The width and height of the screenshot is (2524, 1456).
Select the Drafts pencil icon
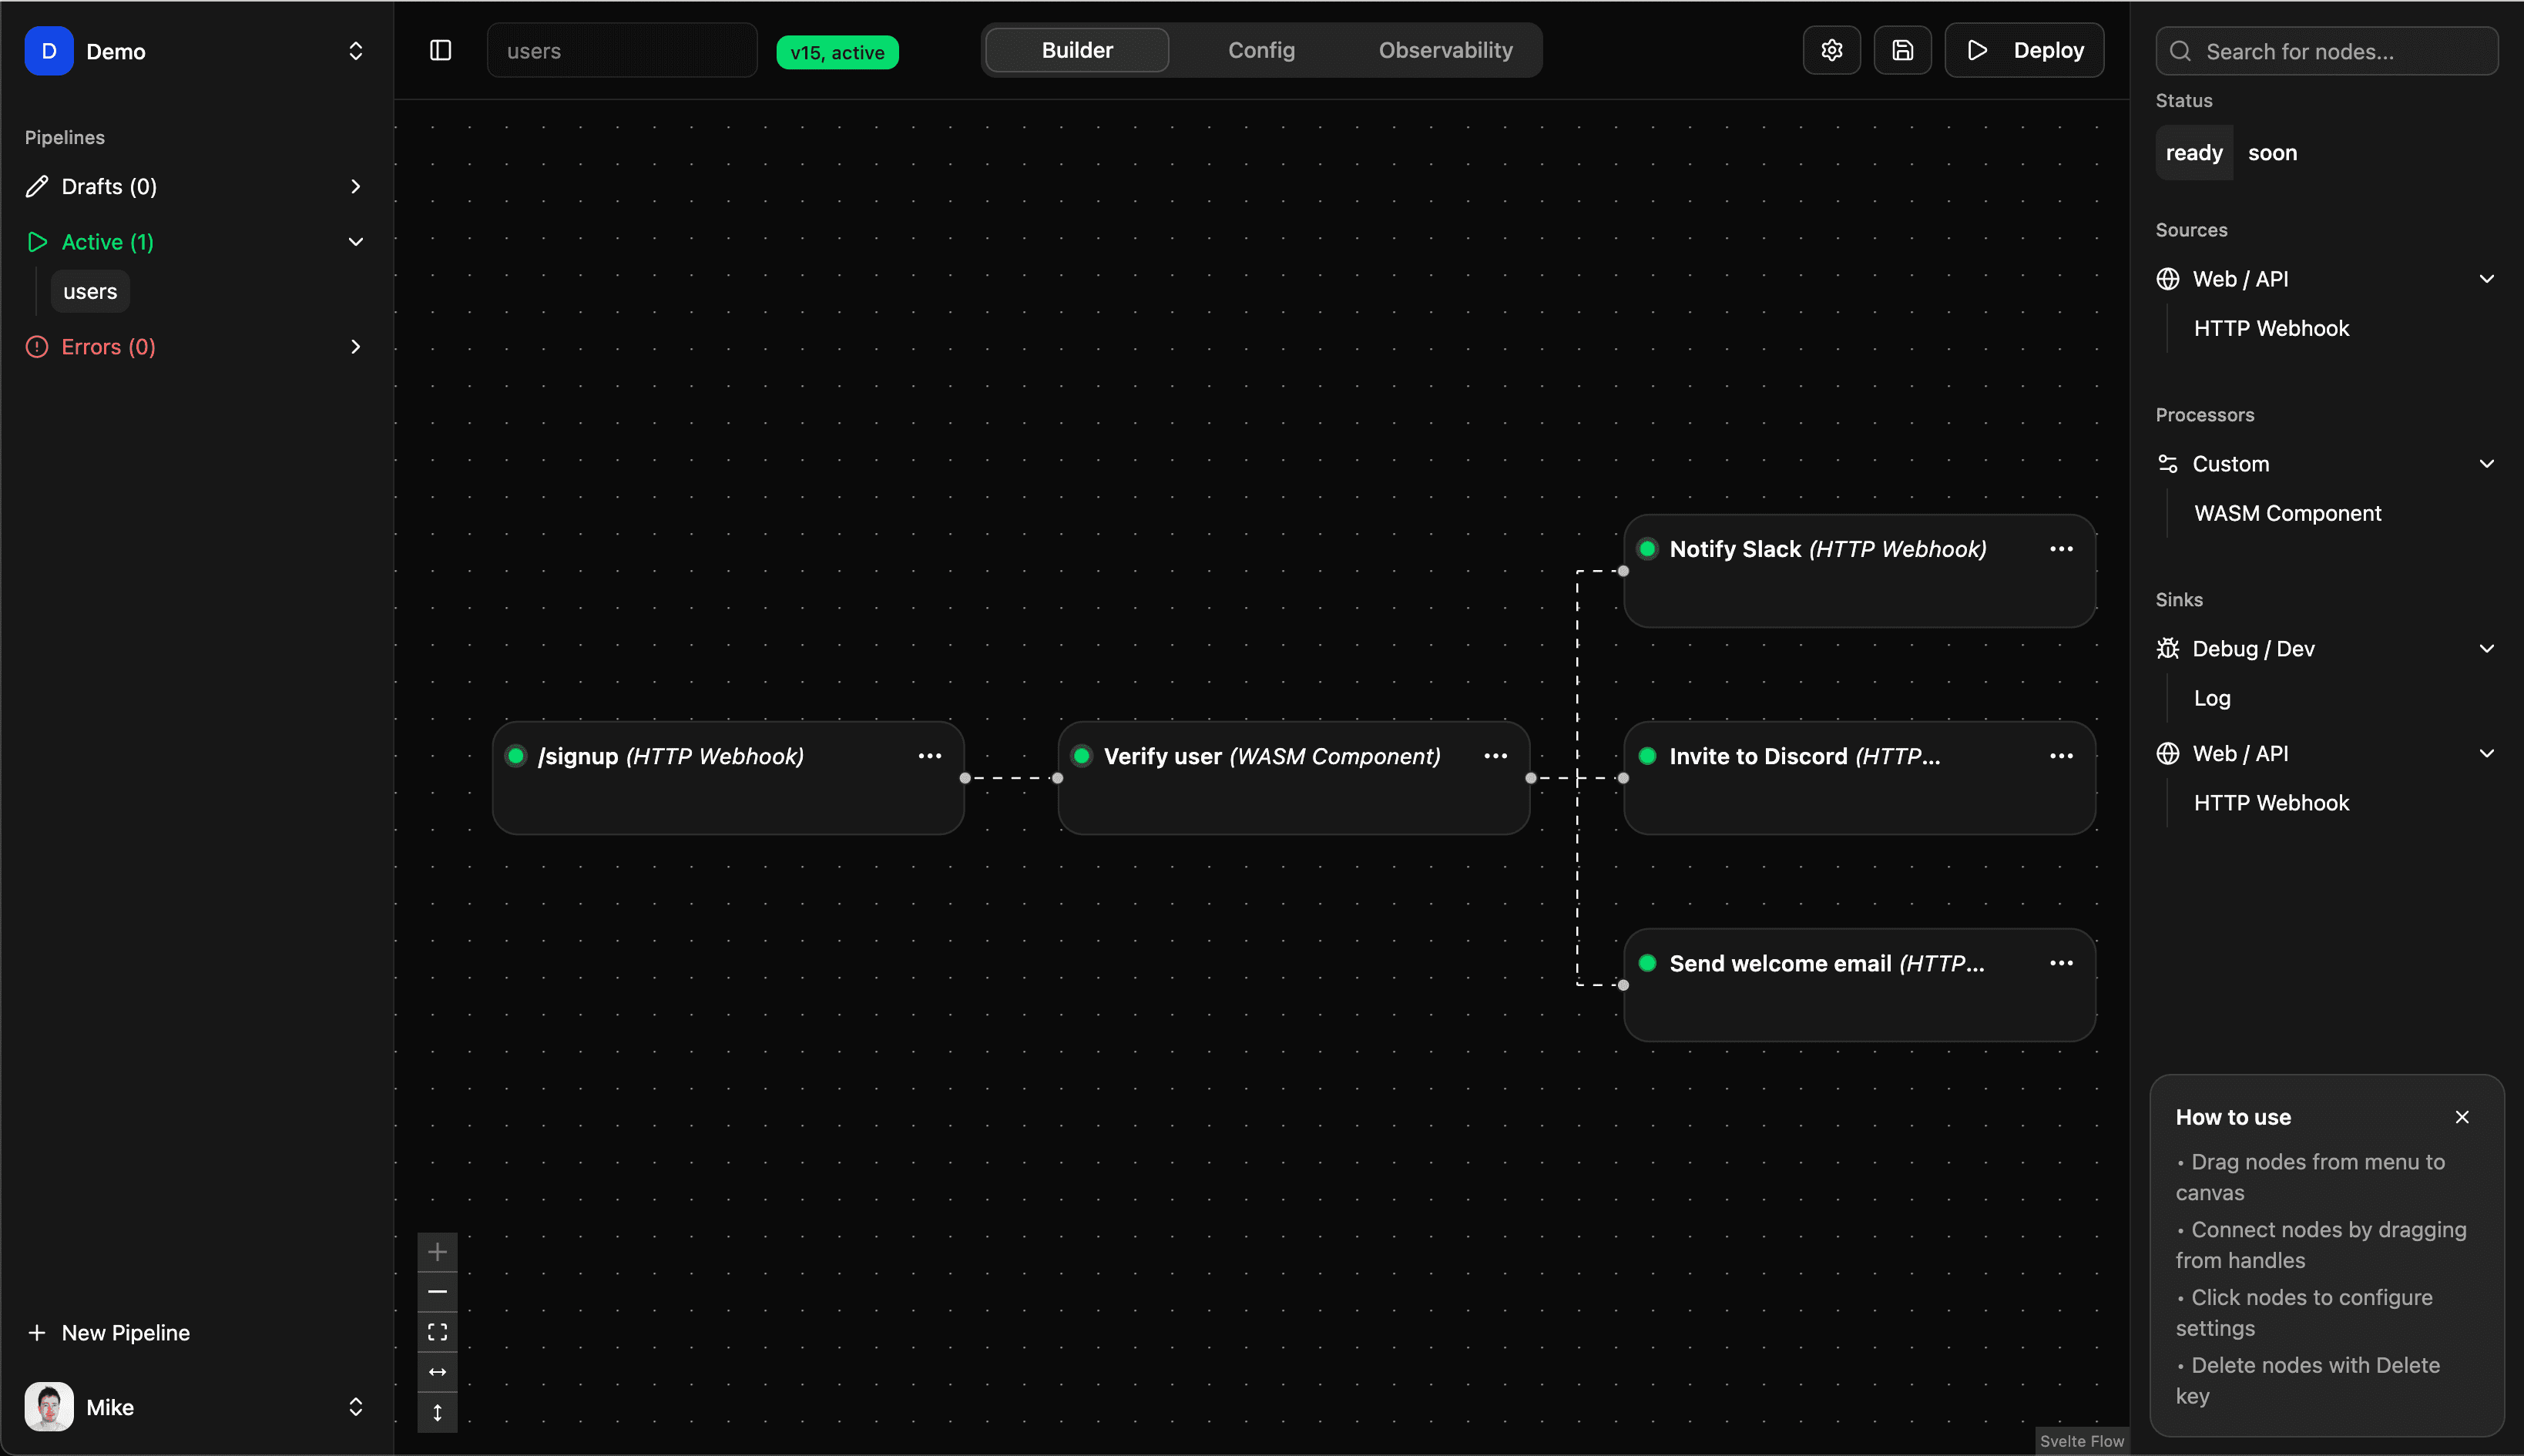tap(36, 186)
